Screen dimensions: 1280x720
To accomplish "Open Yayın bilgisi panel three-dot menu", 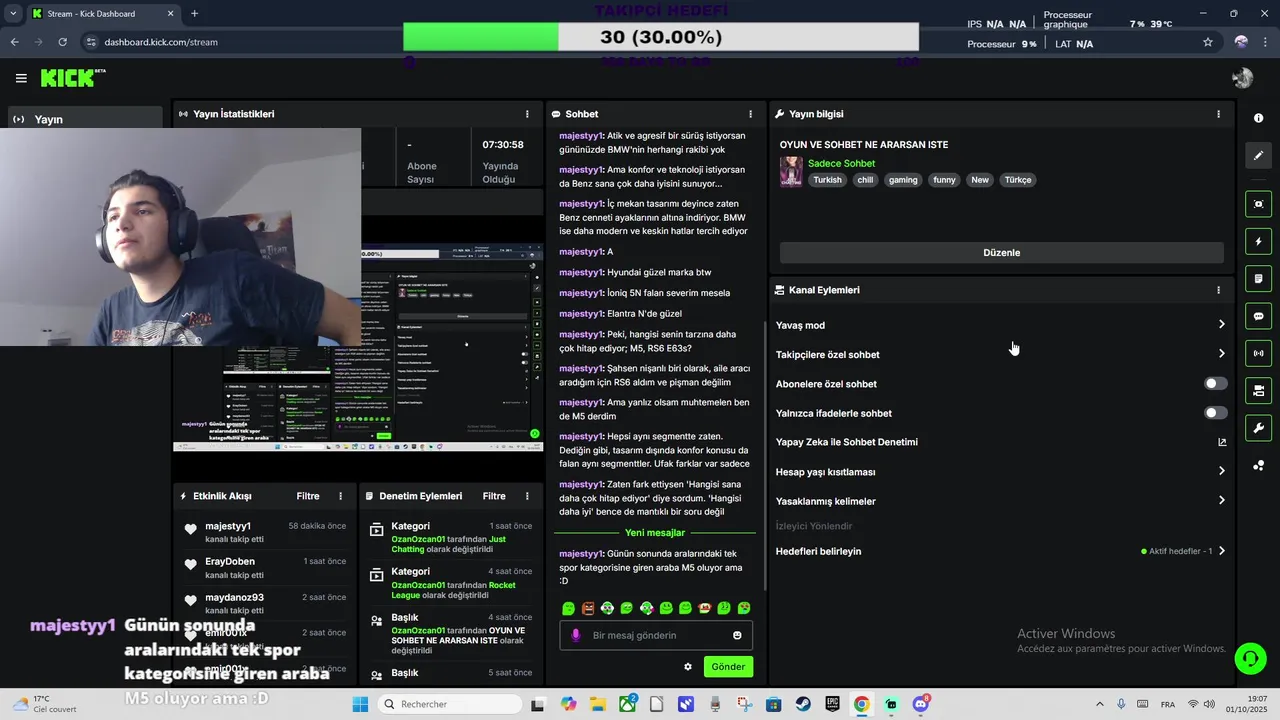I will pos(1218,114).
